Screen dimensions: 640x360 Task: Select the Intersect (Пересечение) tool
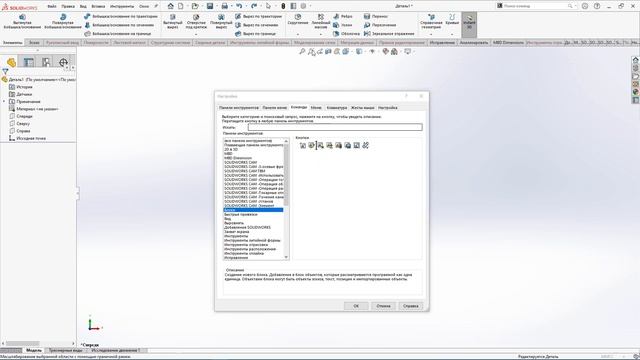380,25
